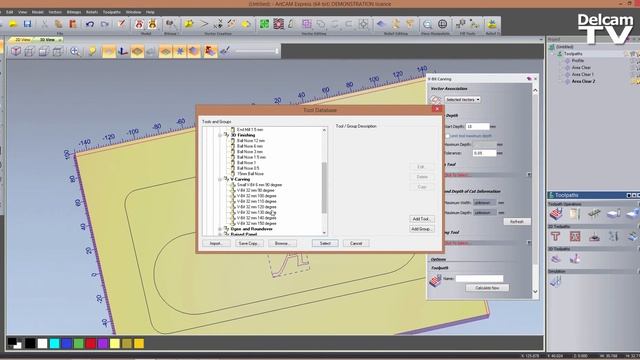Click the polyline vector creation icon
This screenshot has width=640, height=360.
click(x=203, y=24)
